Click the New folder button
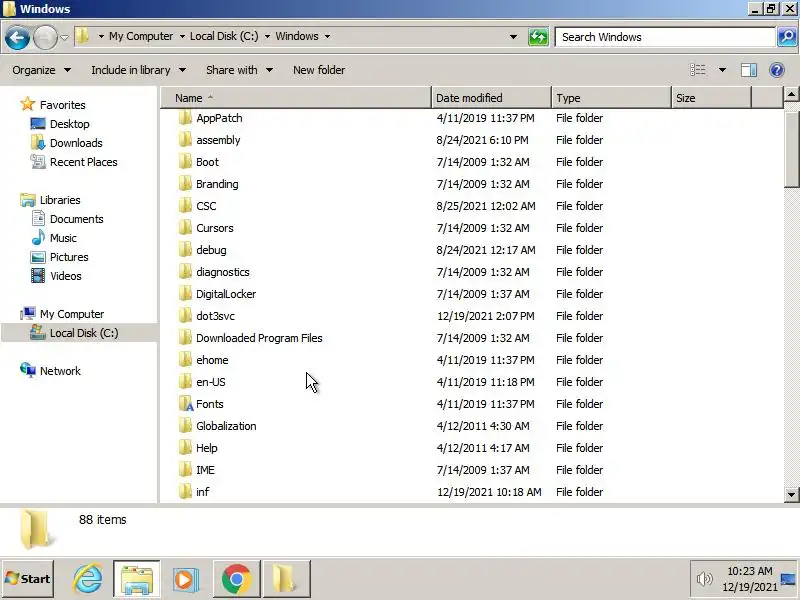This screenshot has height=600, width=800. pyautogui.click(x=319, y=70)
